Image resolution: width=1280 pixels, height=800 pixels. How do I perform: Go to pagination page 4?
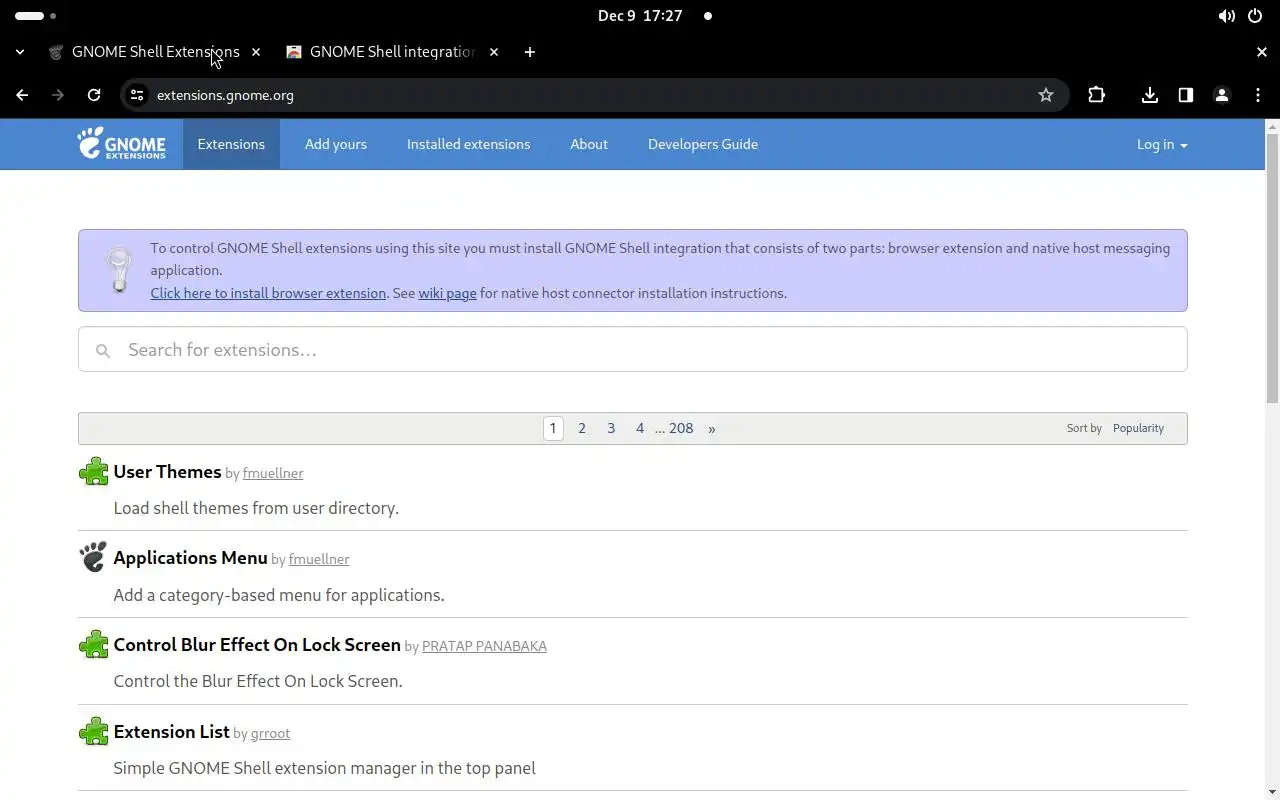[x=640, y=428]
